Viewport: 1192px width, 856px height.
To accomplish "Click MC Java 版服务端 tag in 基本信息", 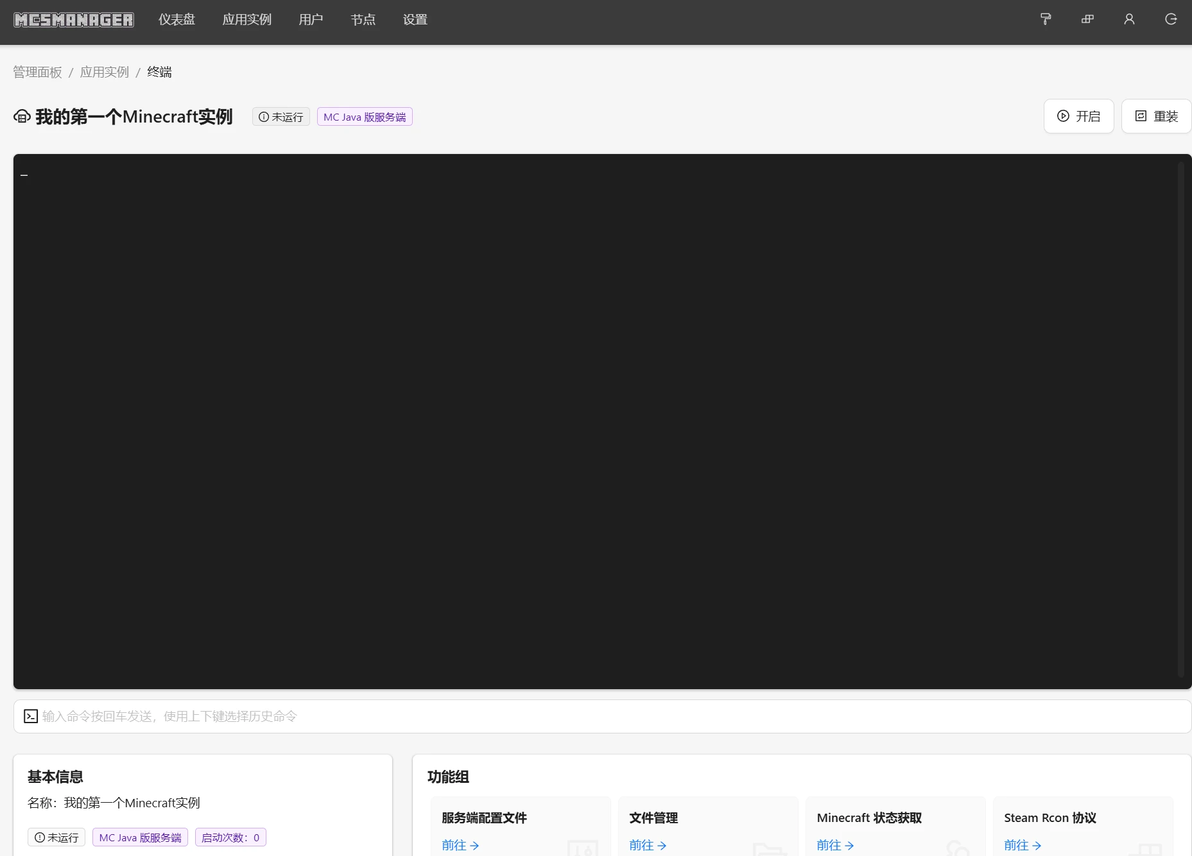I will tap(140, 838).
